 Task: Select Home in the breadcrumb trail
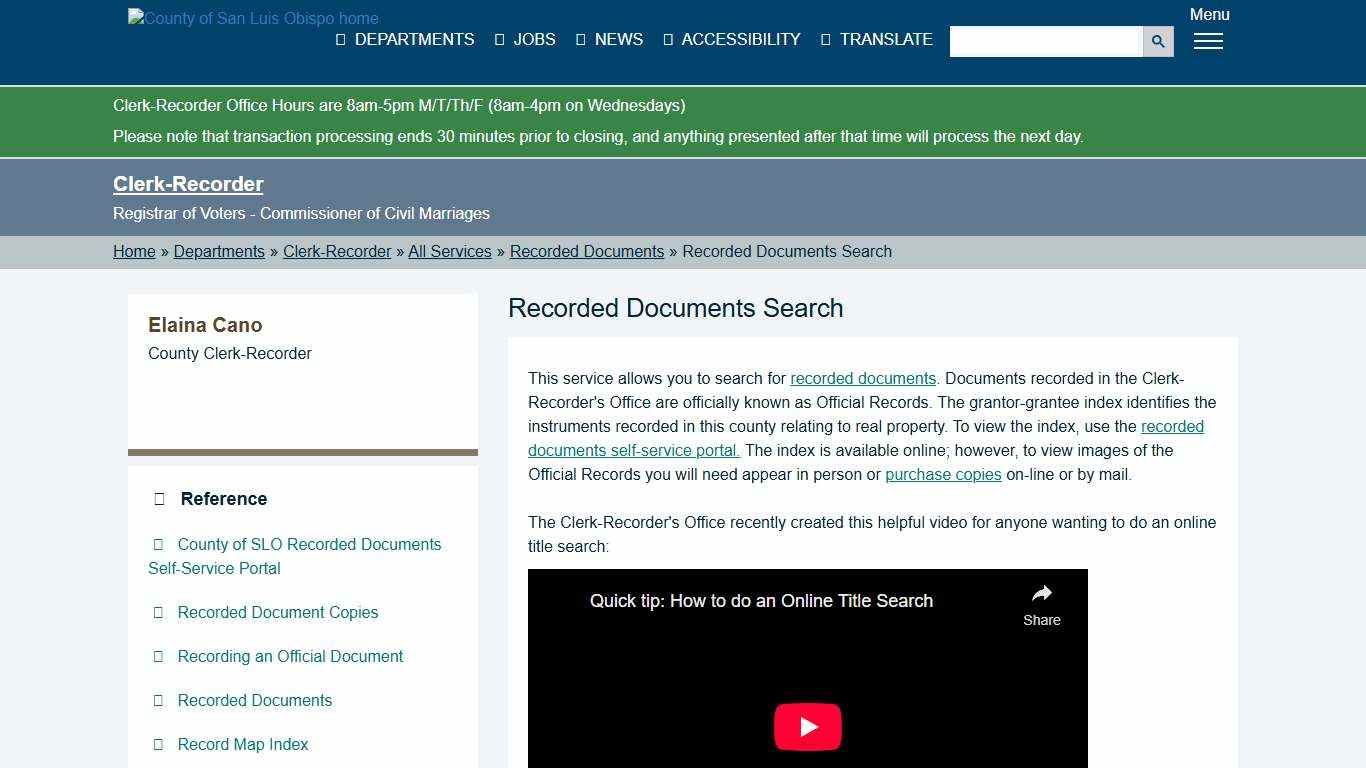[134, 251]
